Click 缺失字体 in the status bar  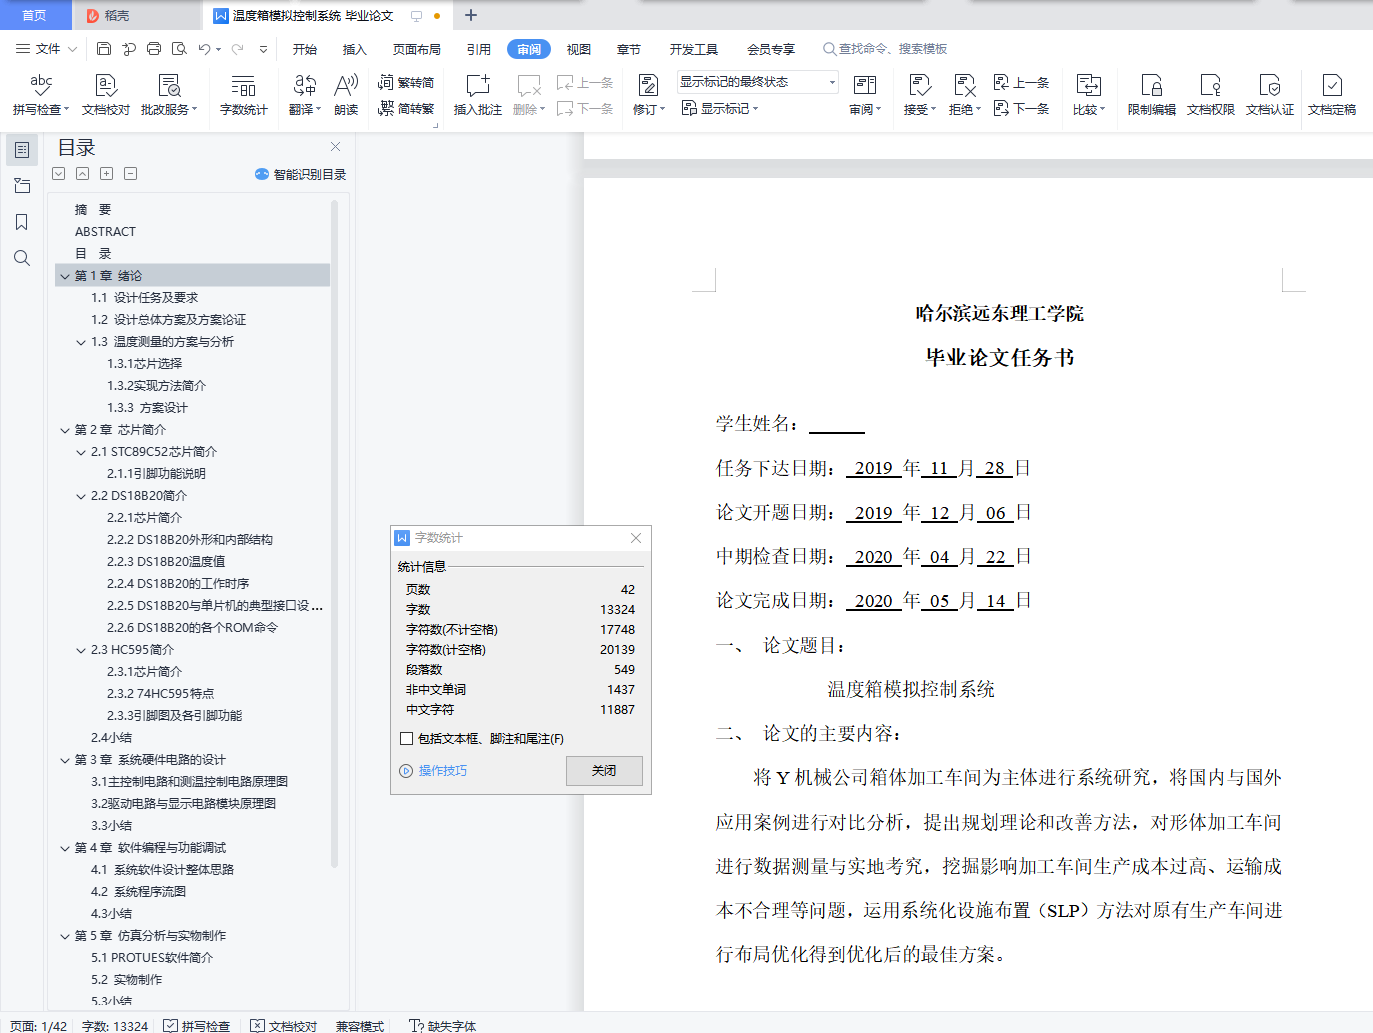(x=442, y=1026)
